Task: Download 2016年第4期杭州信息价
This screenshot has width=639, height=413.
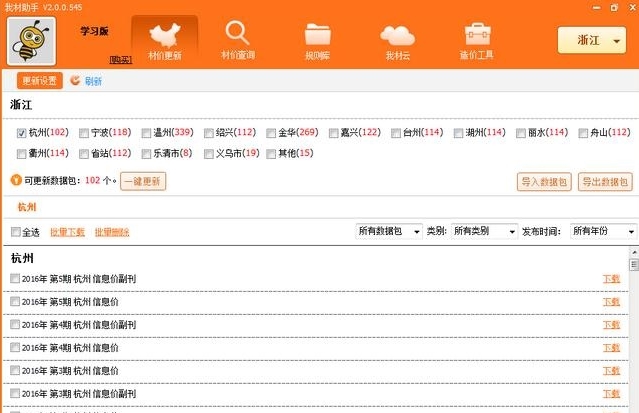Action: click(x=611, y=348)
